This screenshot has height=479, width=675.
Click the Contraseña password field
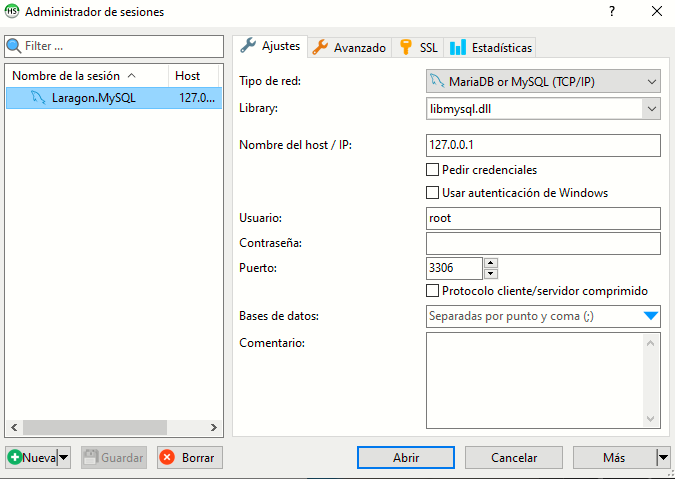coord(543,243)
